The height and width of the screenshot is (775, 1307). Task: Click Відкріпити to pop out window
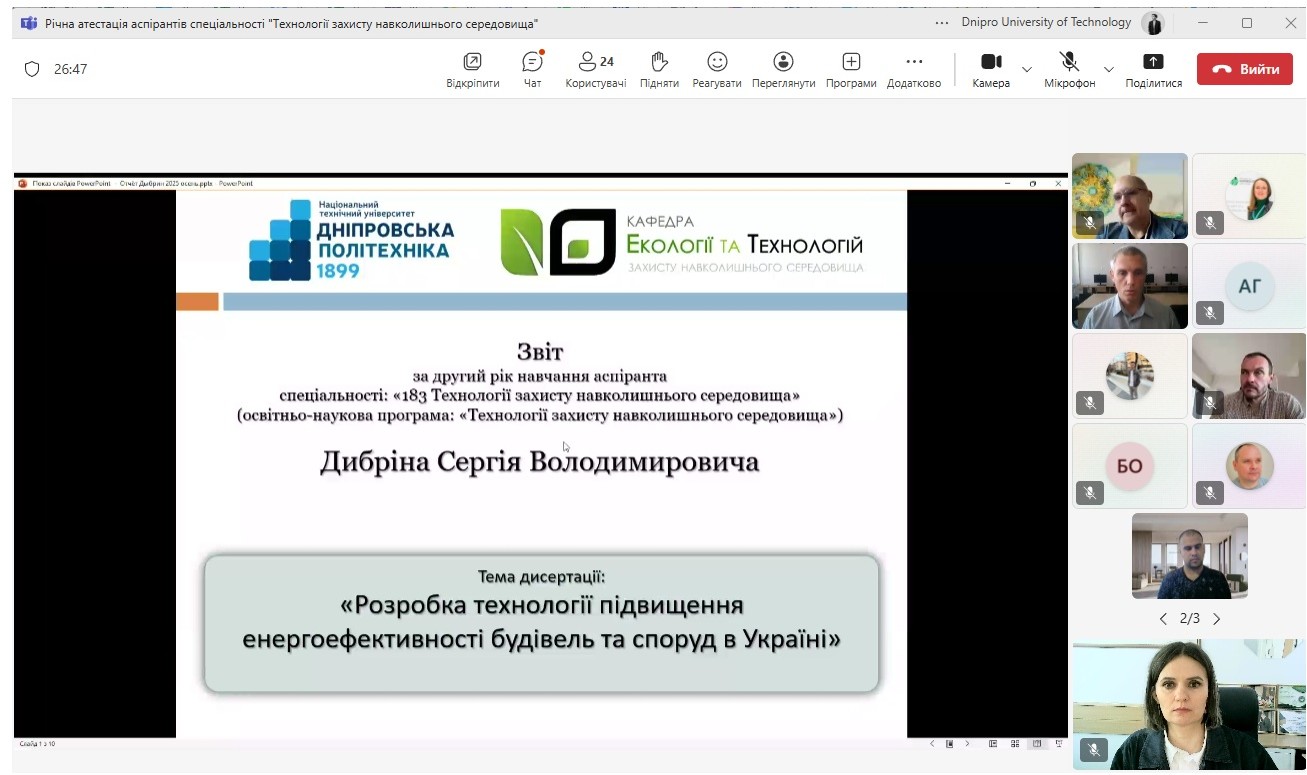click(x=472, y=69)
